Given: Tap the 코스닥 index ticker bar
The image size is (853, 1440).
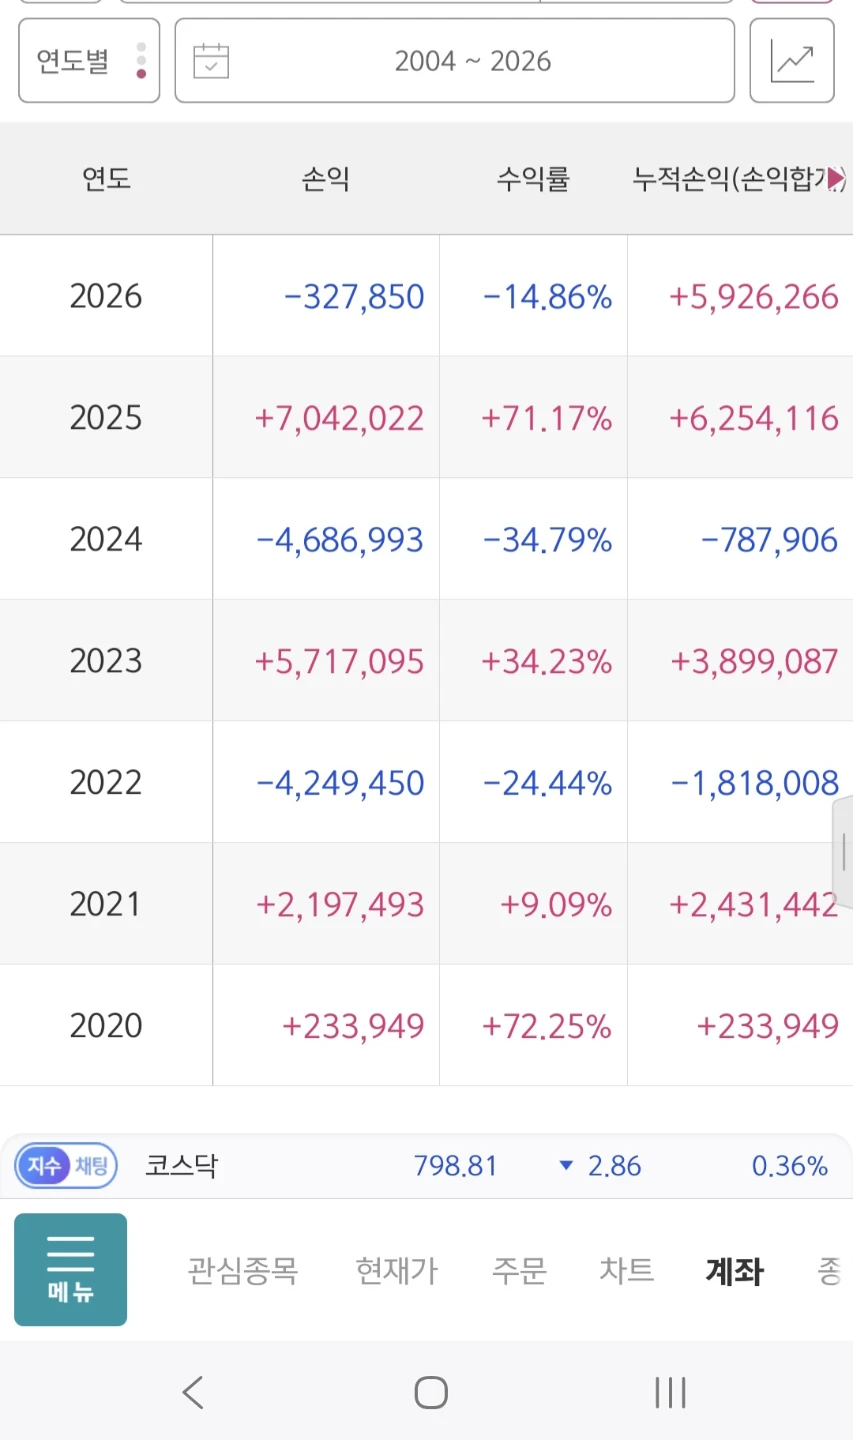Looking at the screenshot, I should [x=426, y=1166].
